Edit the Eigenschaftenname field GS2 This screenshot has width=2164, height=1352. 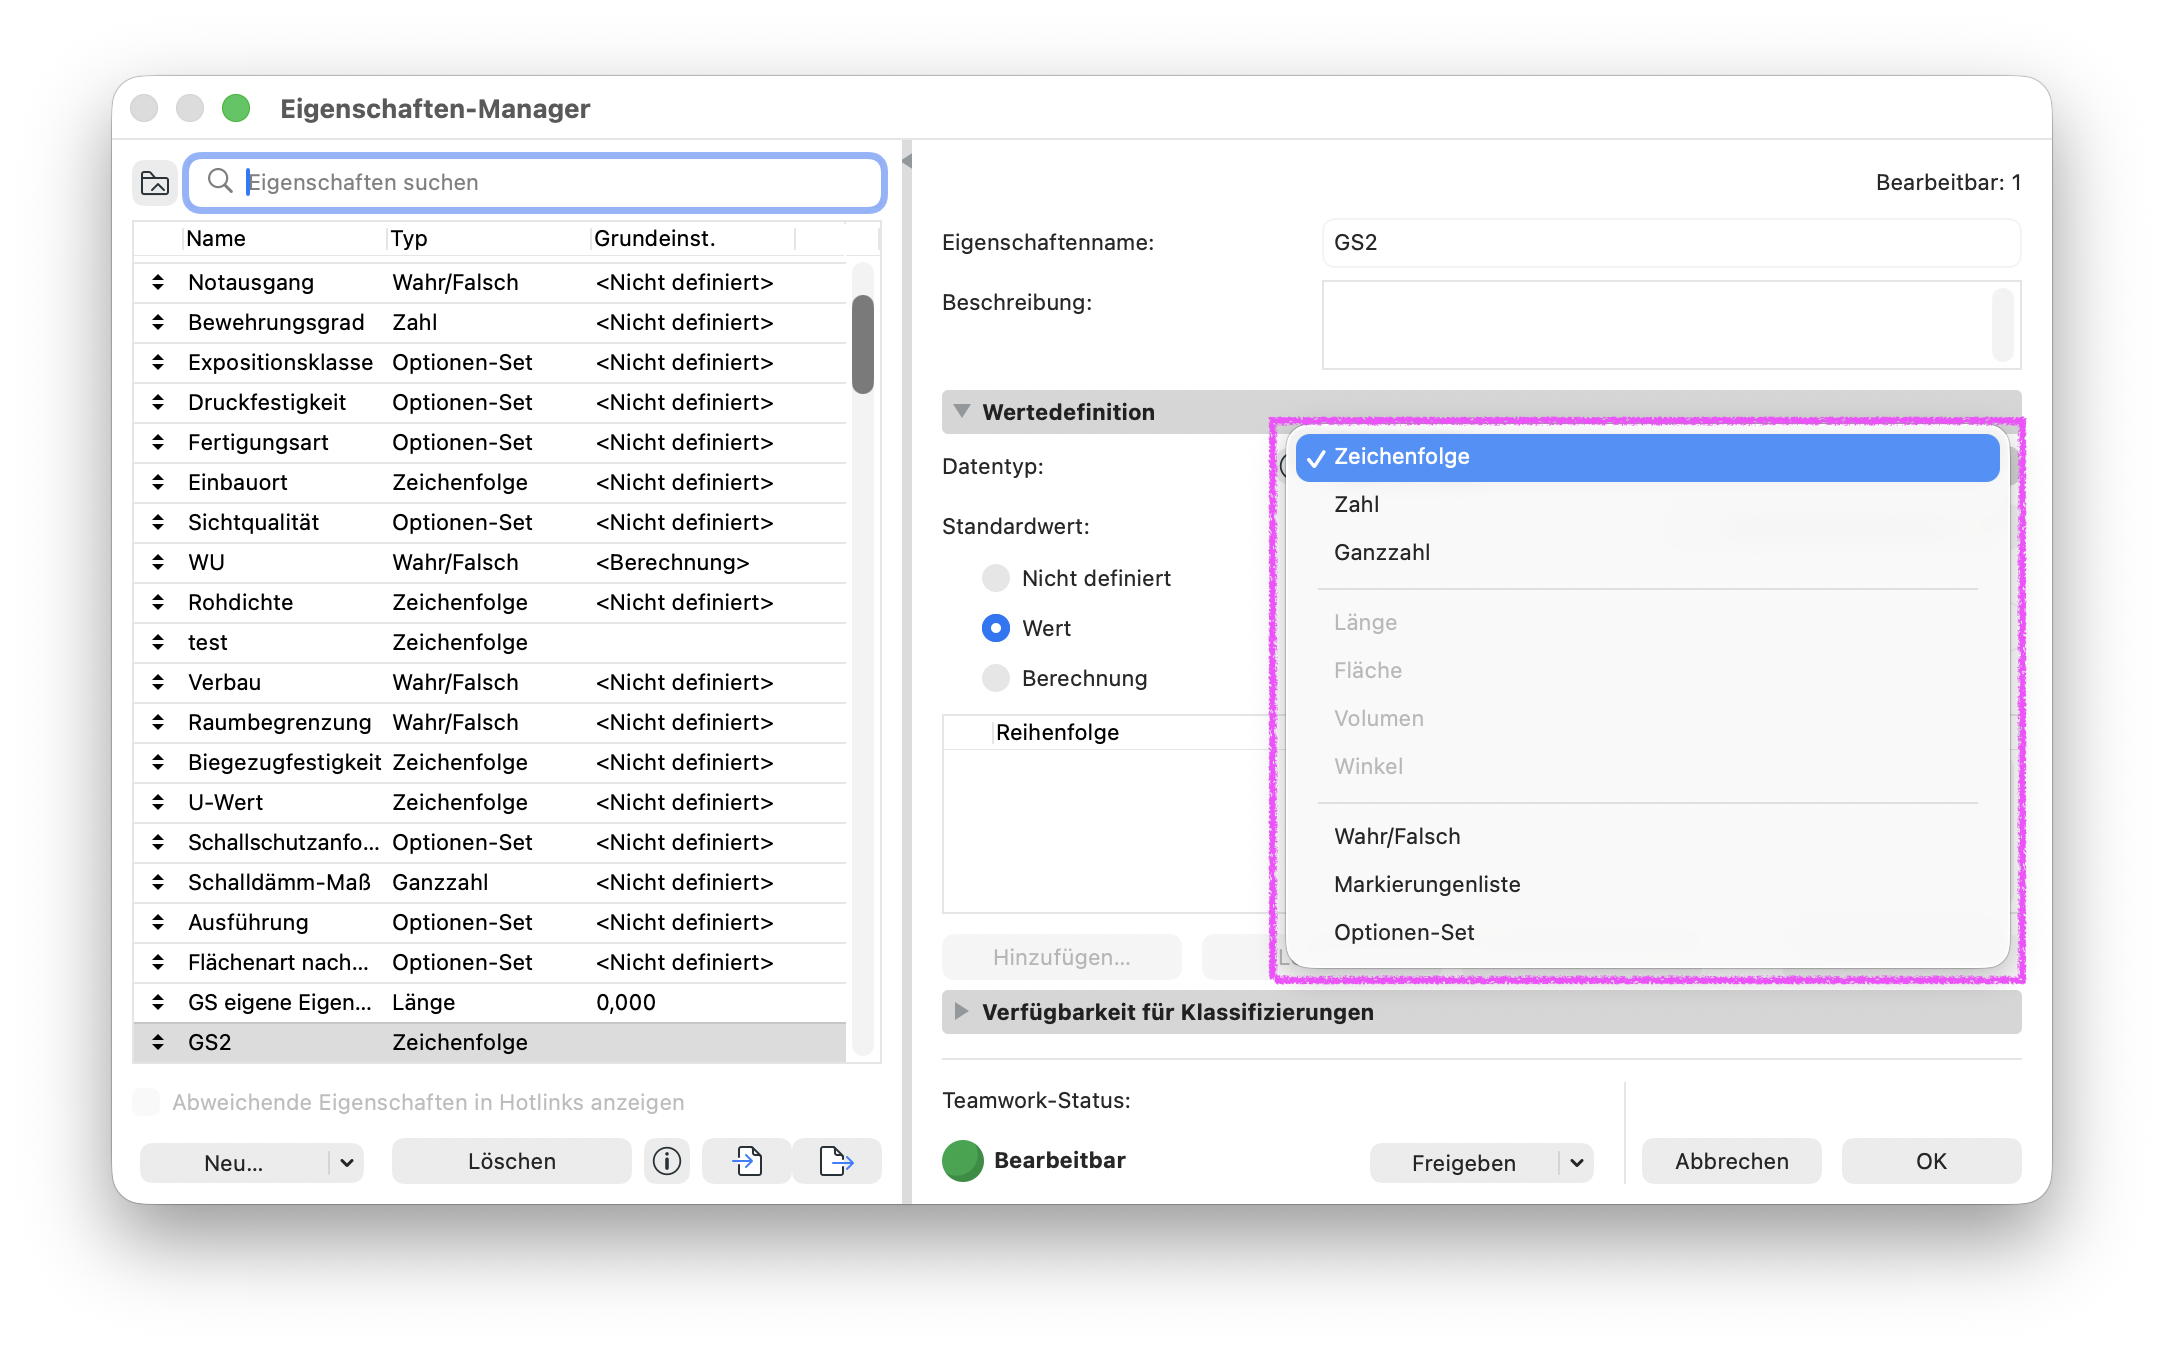(x=1671, y=243)
